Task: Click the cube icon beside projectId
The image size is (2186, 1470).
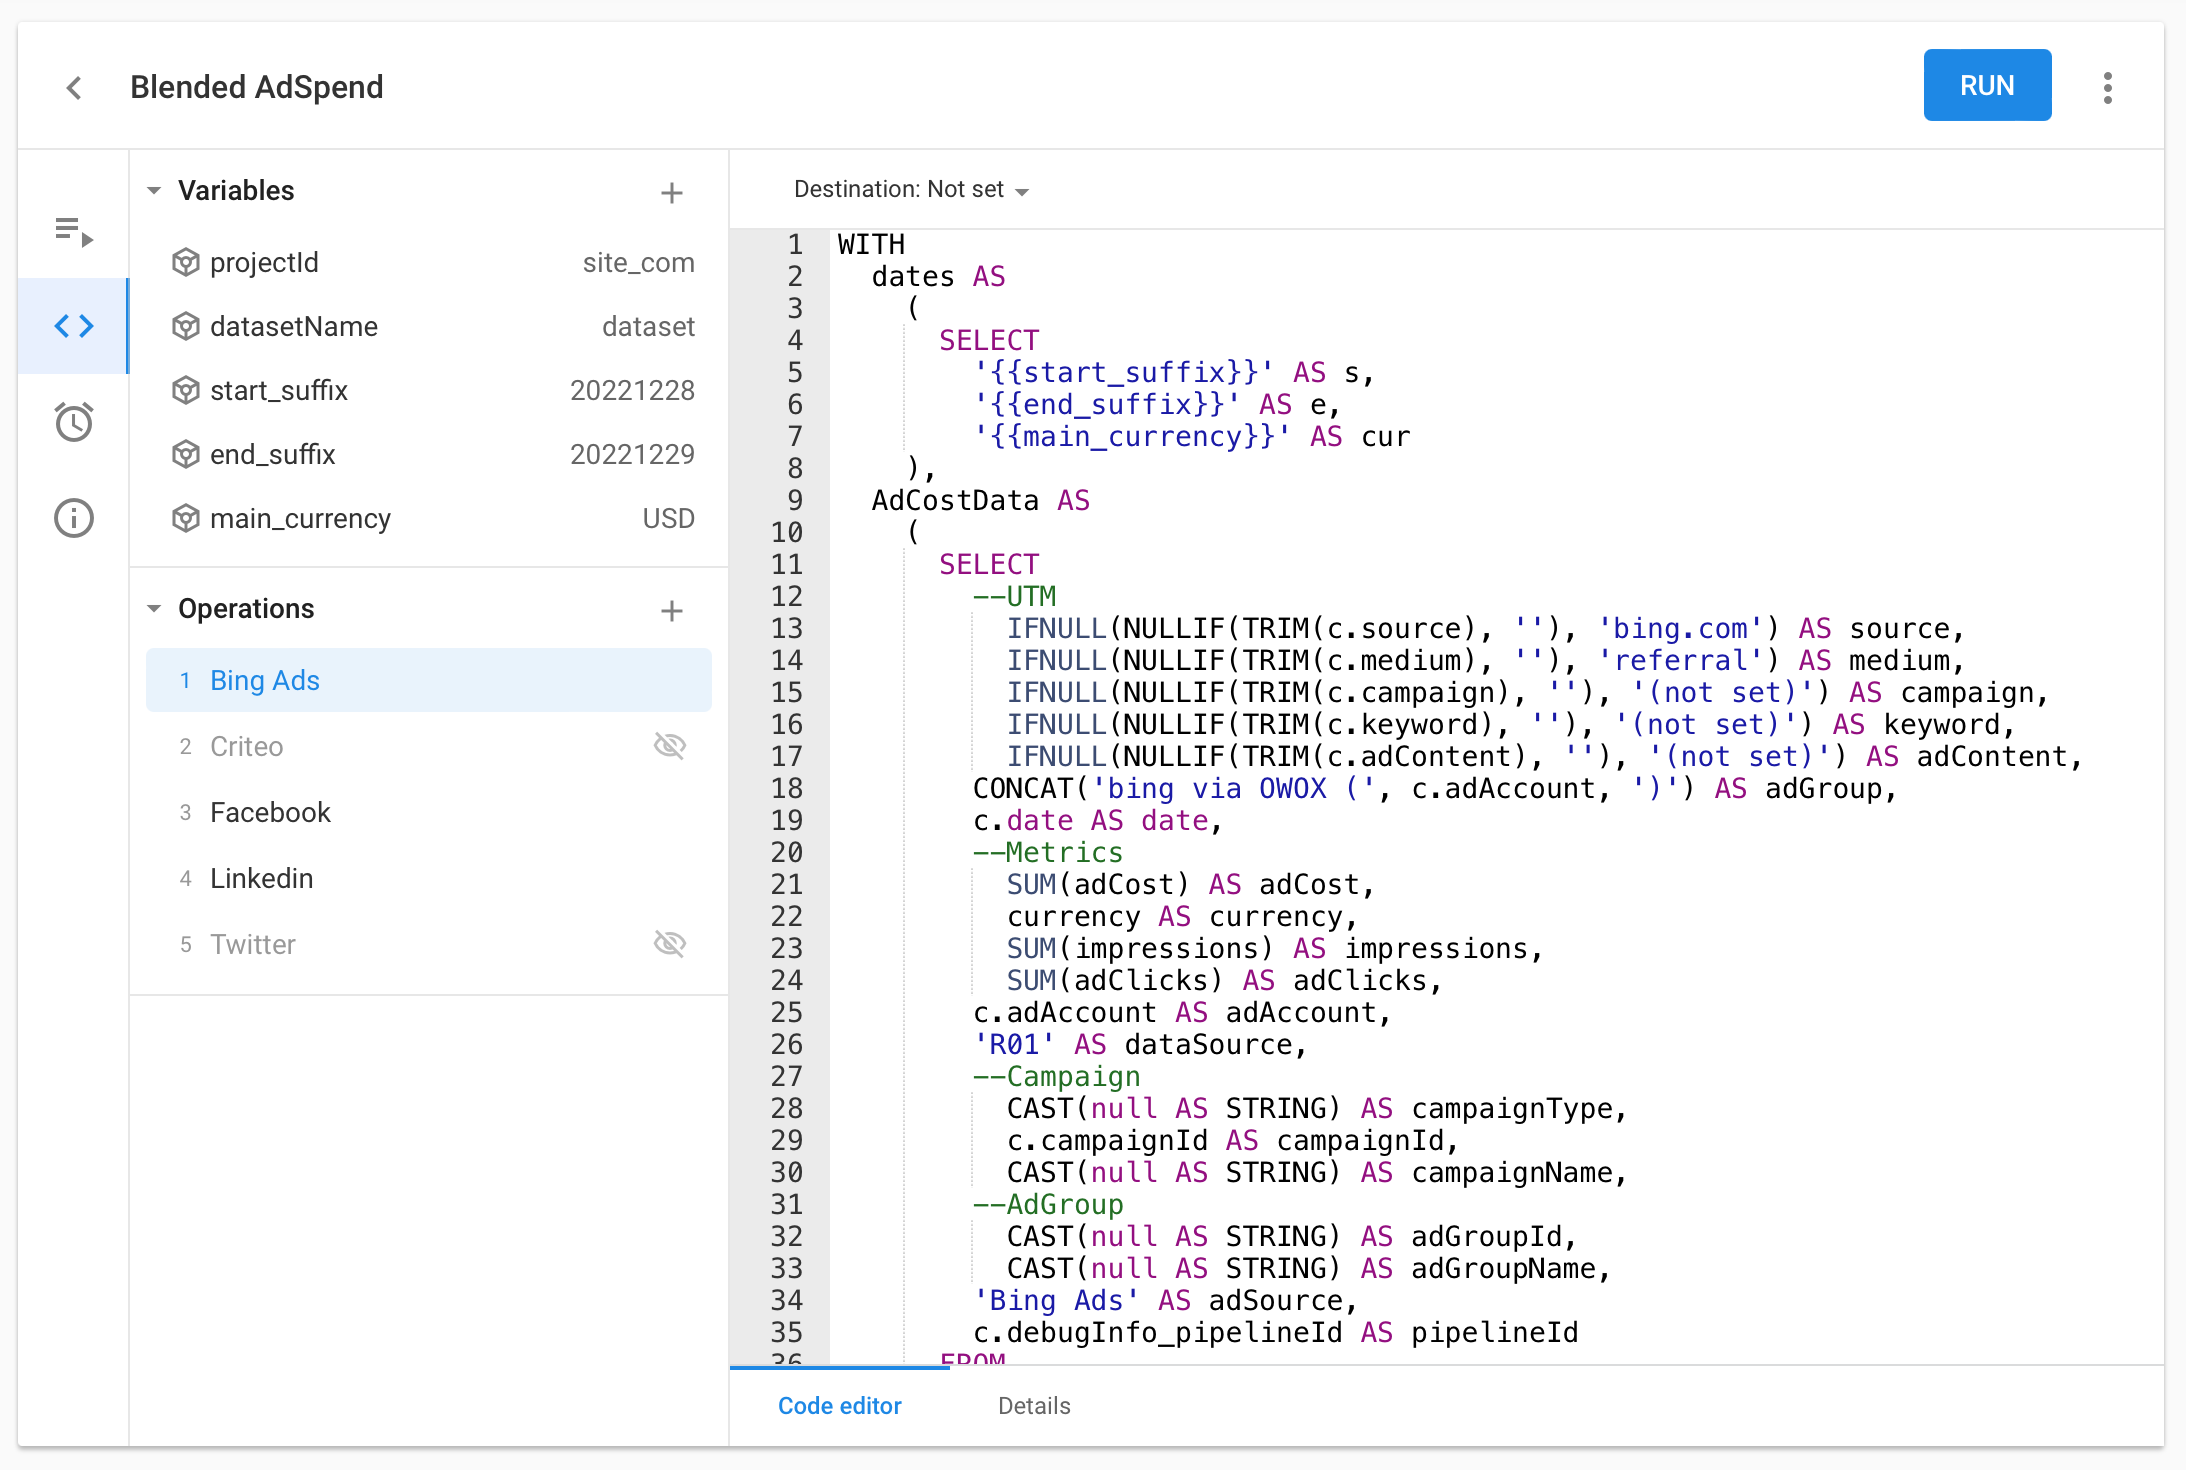Action: click(x=186, y=263)
